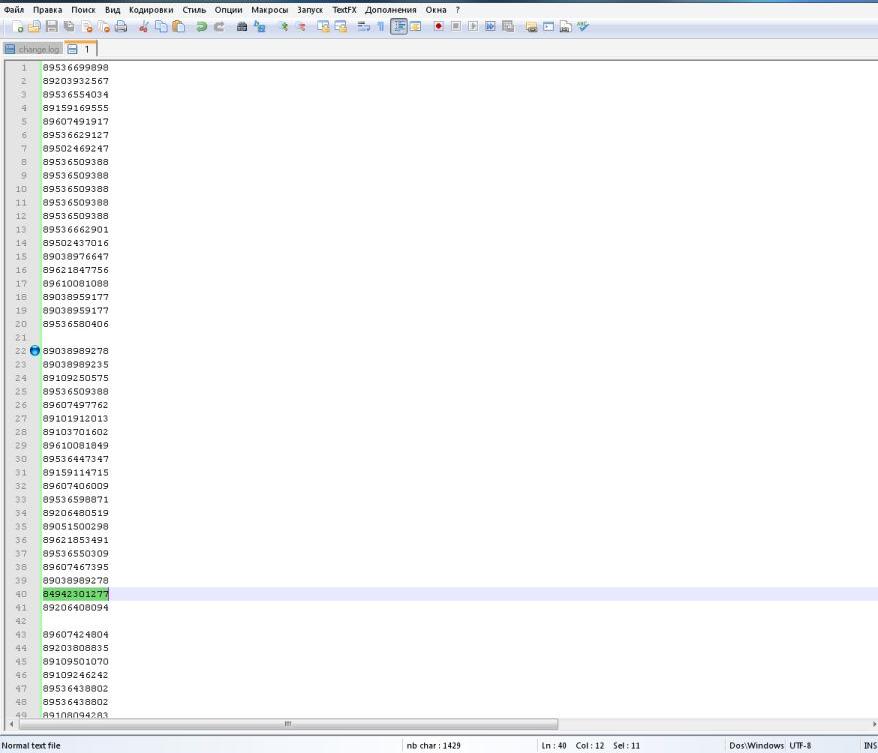Zoom out using the toolbar icon
878x753 pixels.
(301, 26)
